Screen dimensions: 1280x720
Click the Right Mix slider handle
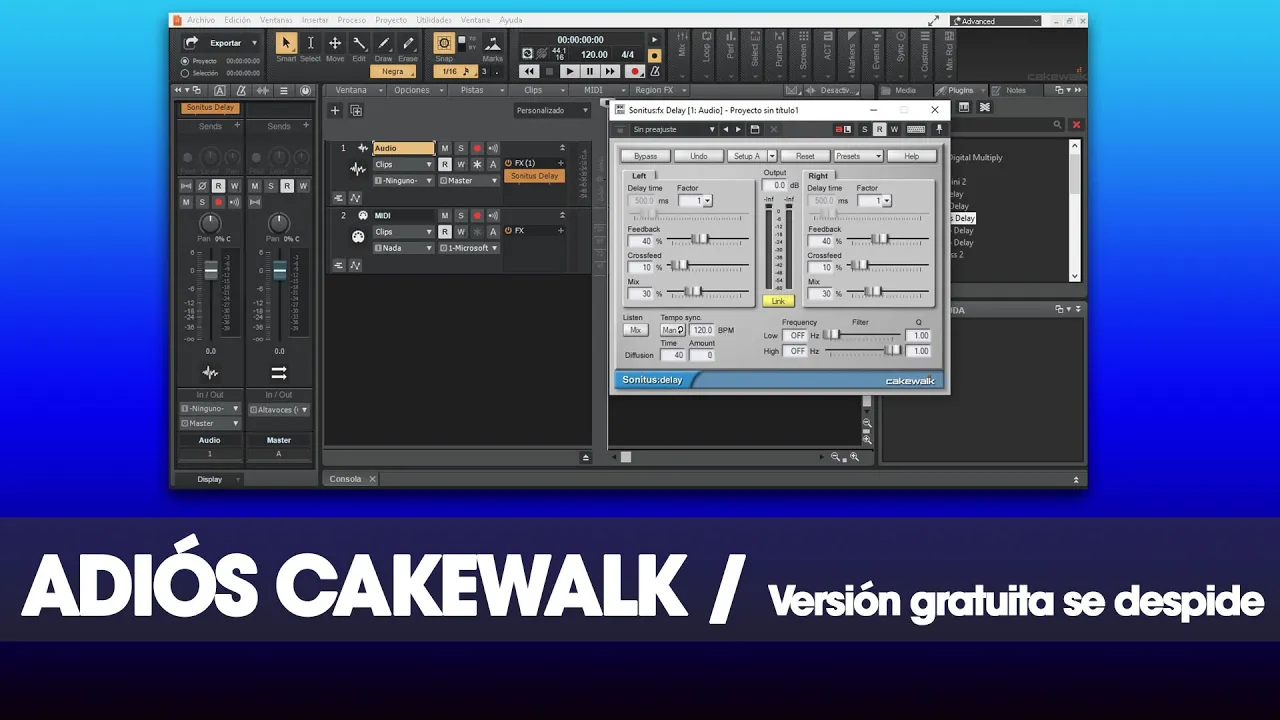point(873,291)
